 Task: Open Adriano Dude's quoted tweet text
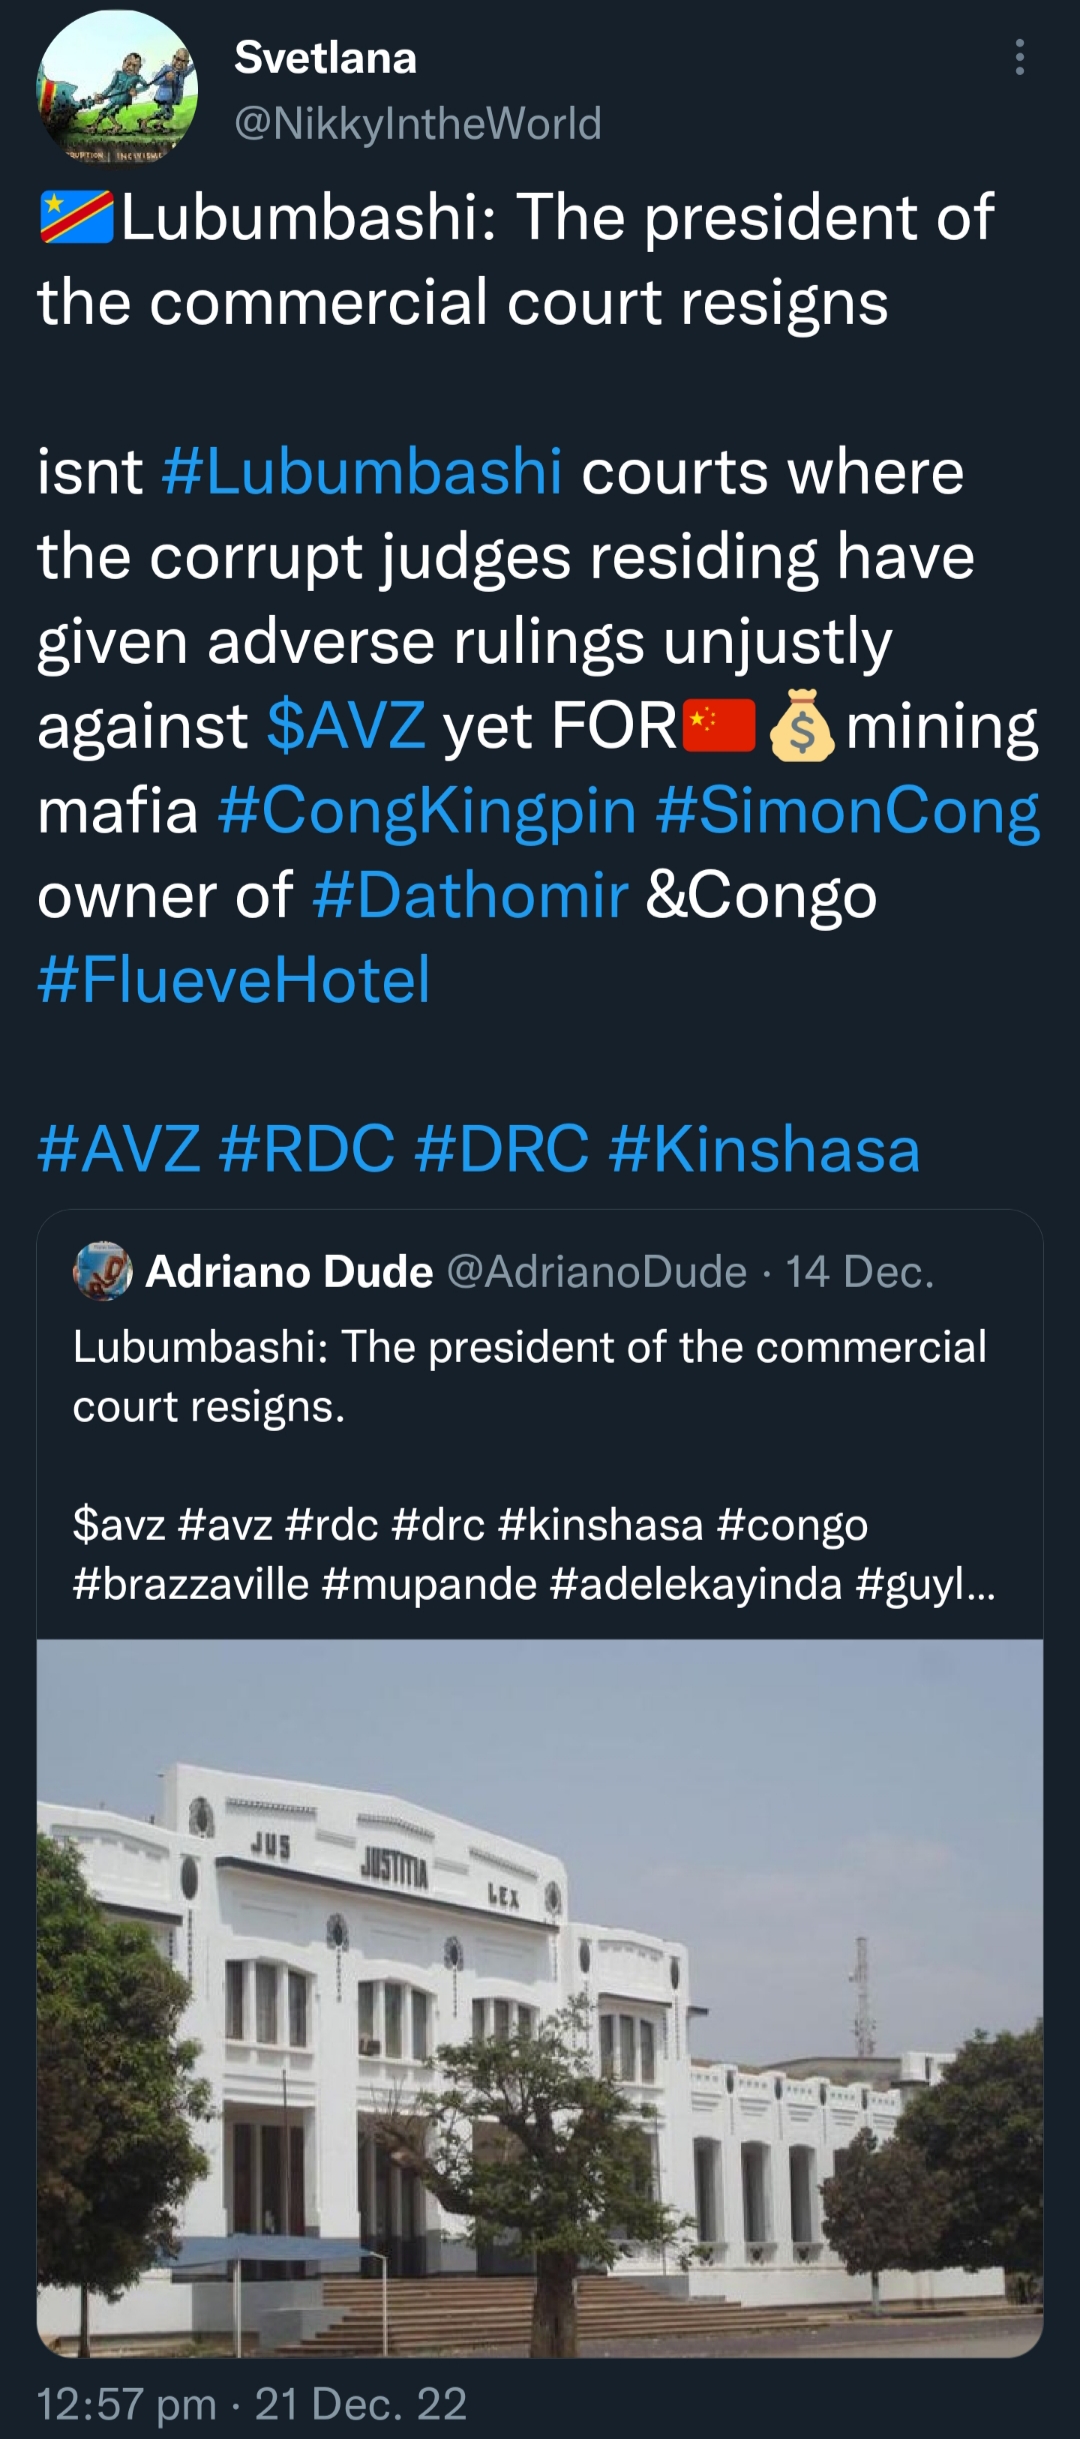click(x=530, y=1377)
